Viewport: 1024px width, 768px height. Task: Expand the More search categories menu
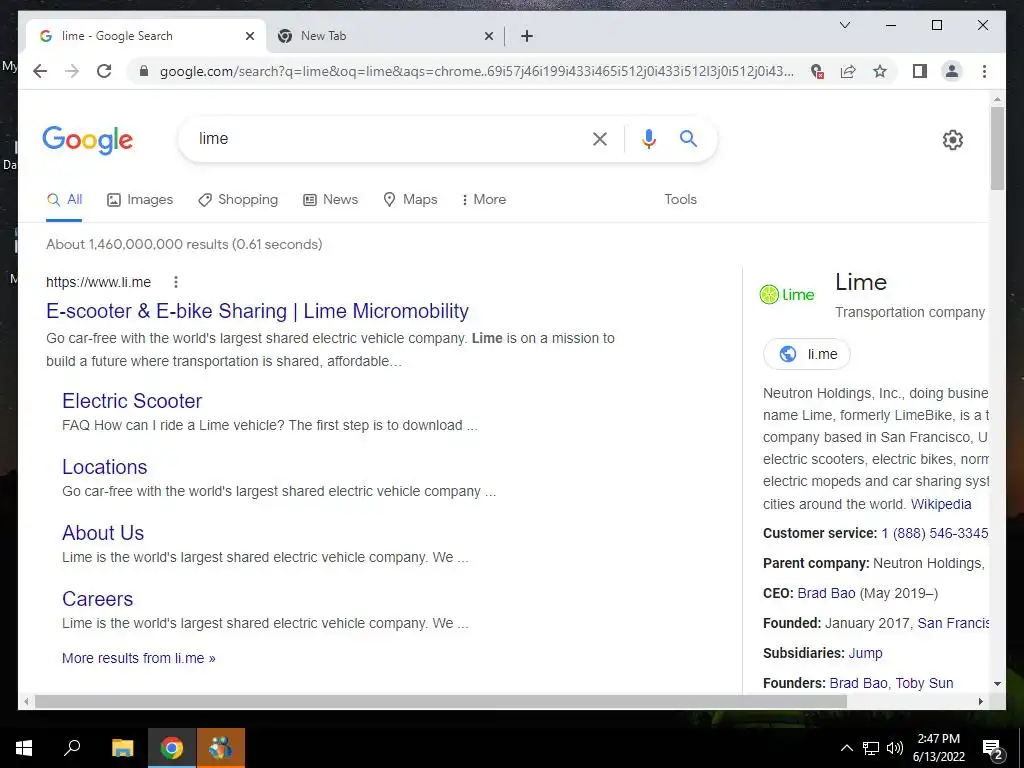[x=483, y=200]
